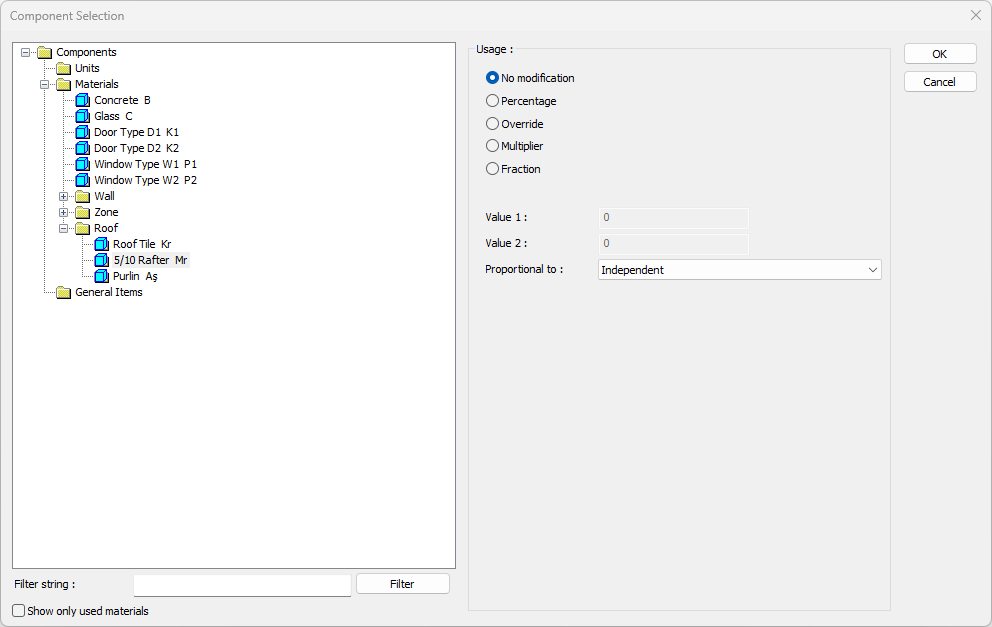Screen dimensions: 992x627
Task: Click the General Items folder icon
Action: pos(64,292)
